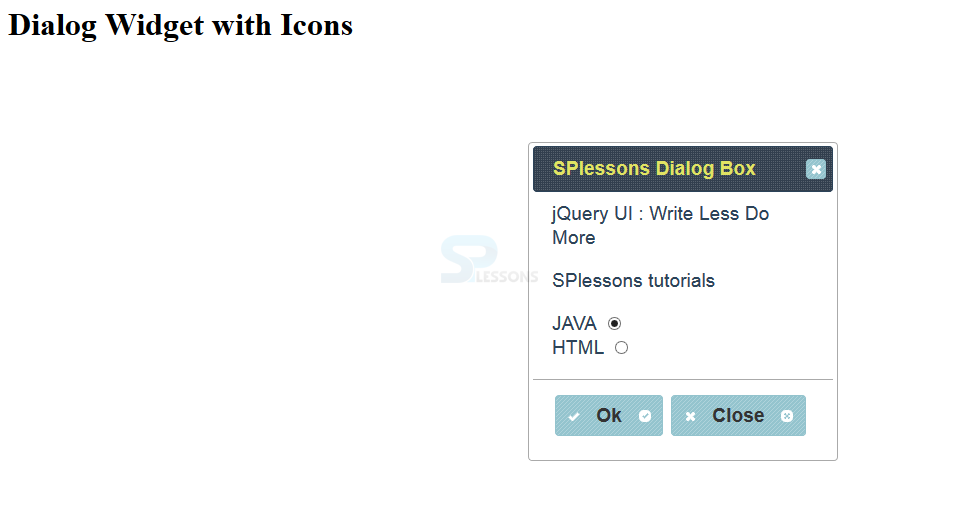Click the small x icon left of Close
Image resolution: width=978 pixels, height=518 pixels.
[x=690, y=416]
